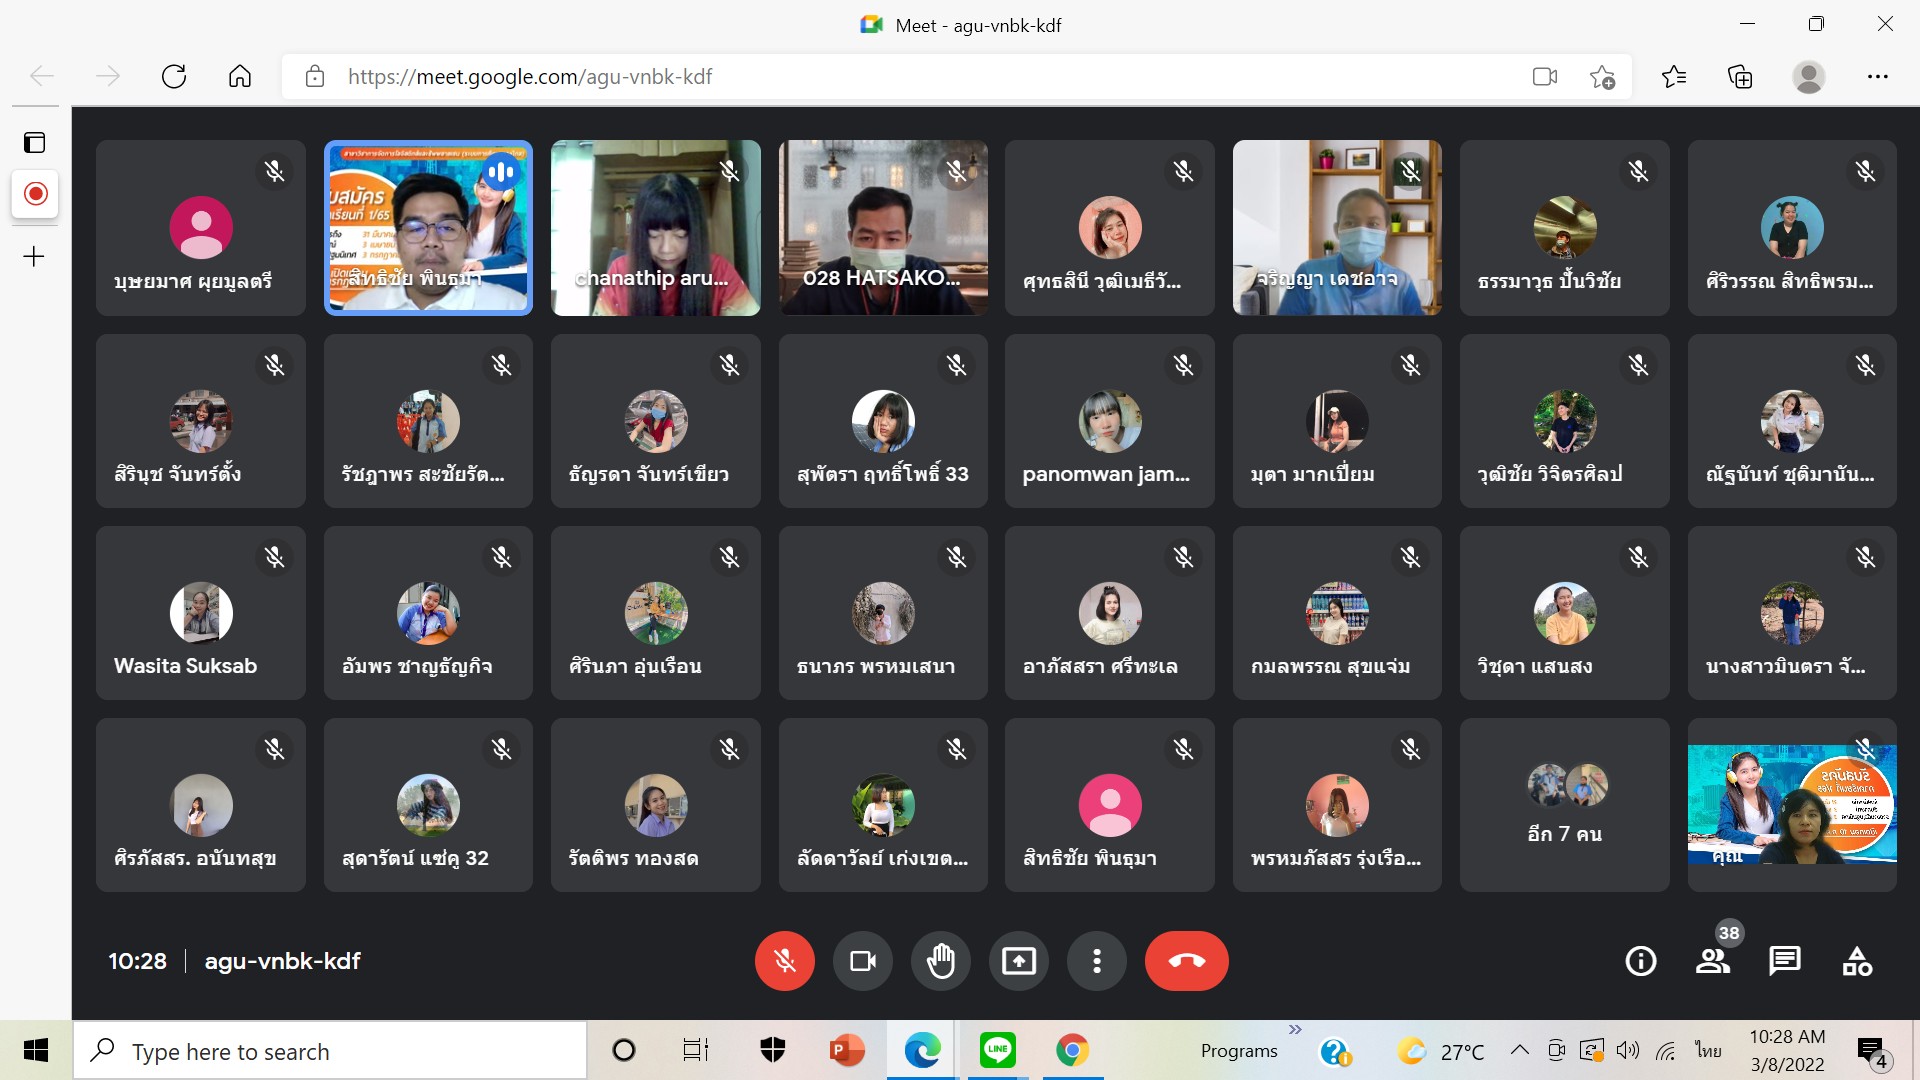Open meeting details info icon
Image resolution: width=1920 pixels, height=1080 pixels.
pos(1640,961)
